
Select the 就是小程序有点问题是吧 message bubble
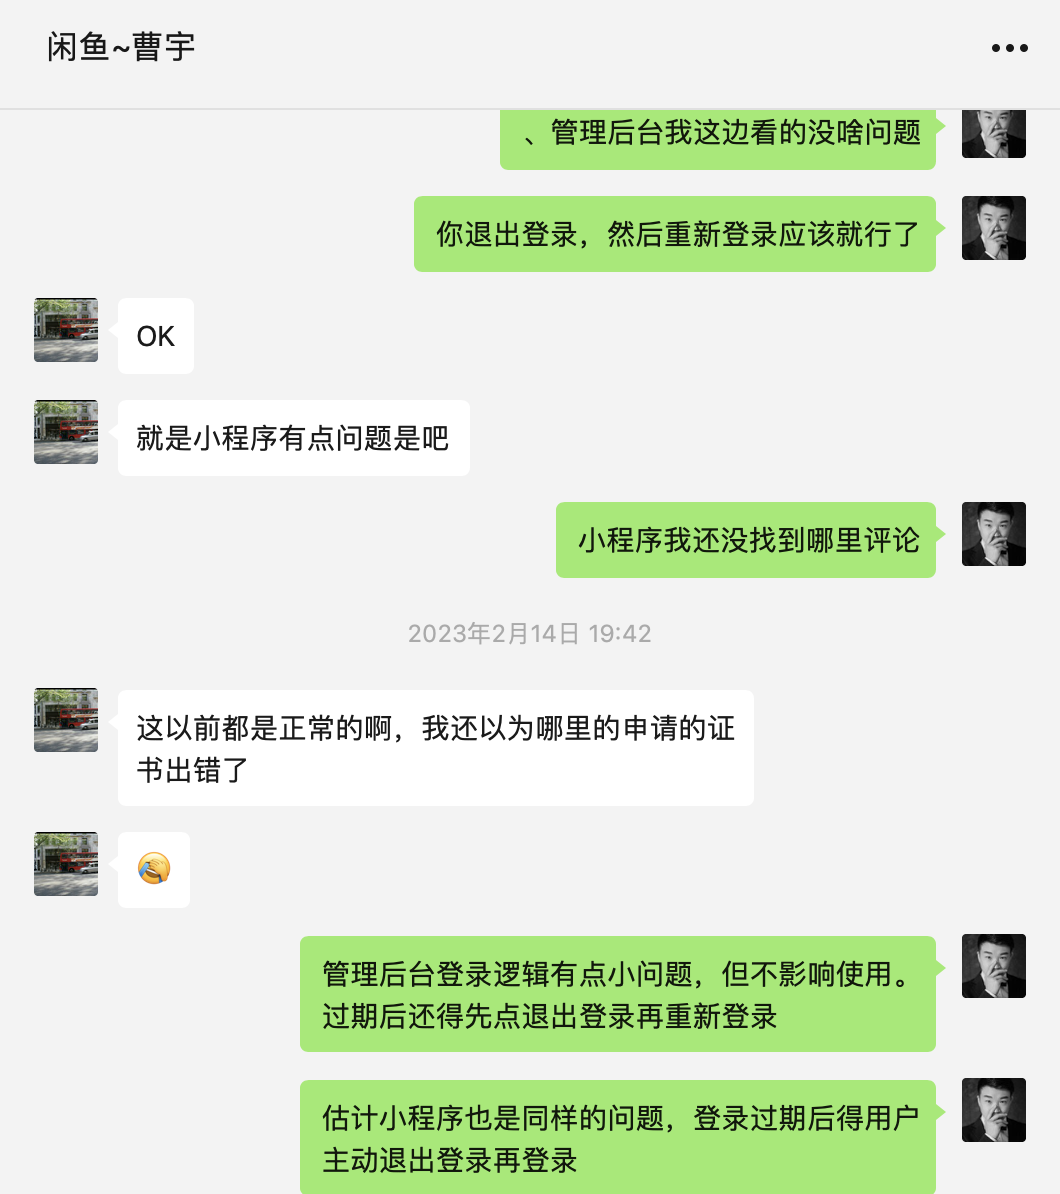pos(294,438)
